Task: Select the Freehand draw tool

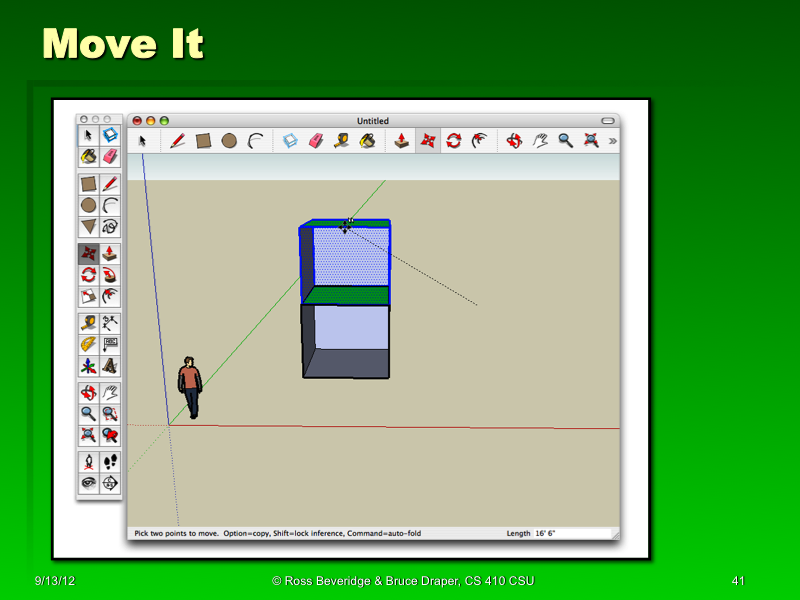Action: (110, 227)
